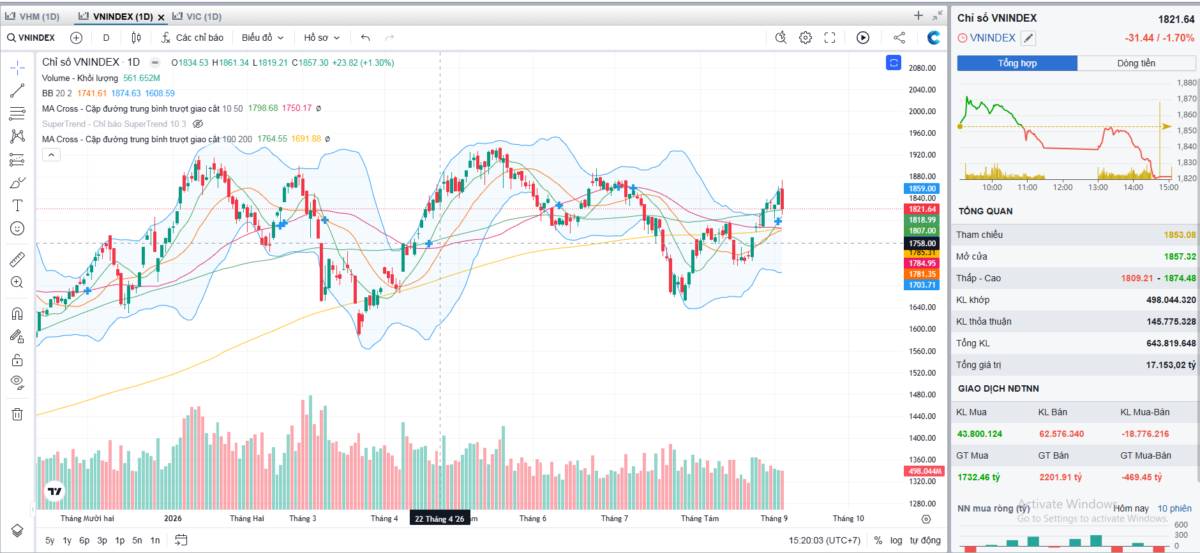Screen dimensions: 1200x553
Task: Toggle auto scale 'tự động'
Action: point(925,540)
